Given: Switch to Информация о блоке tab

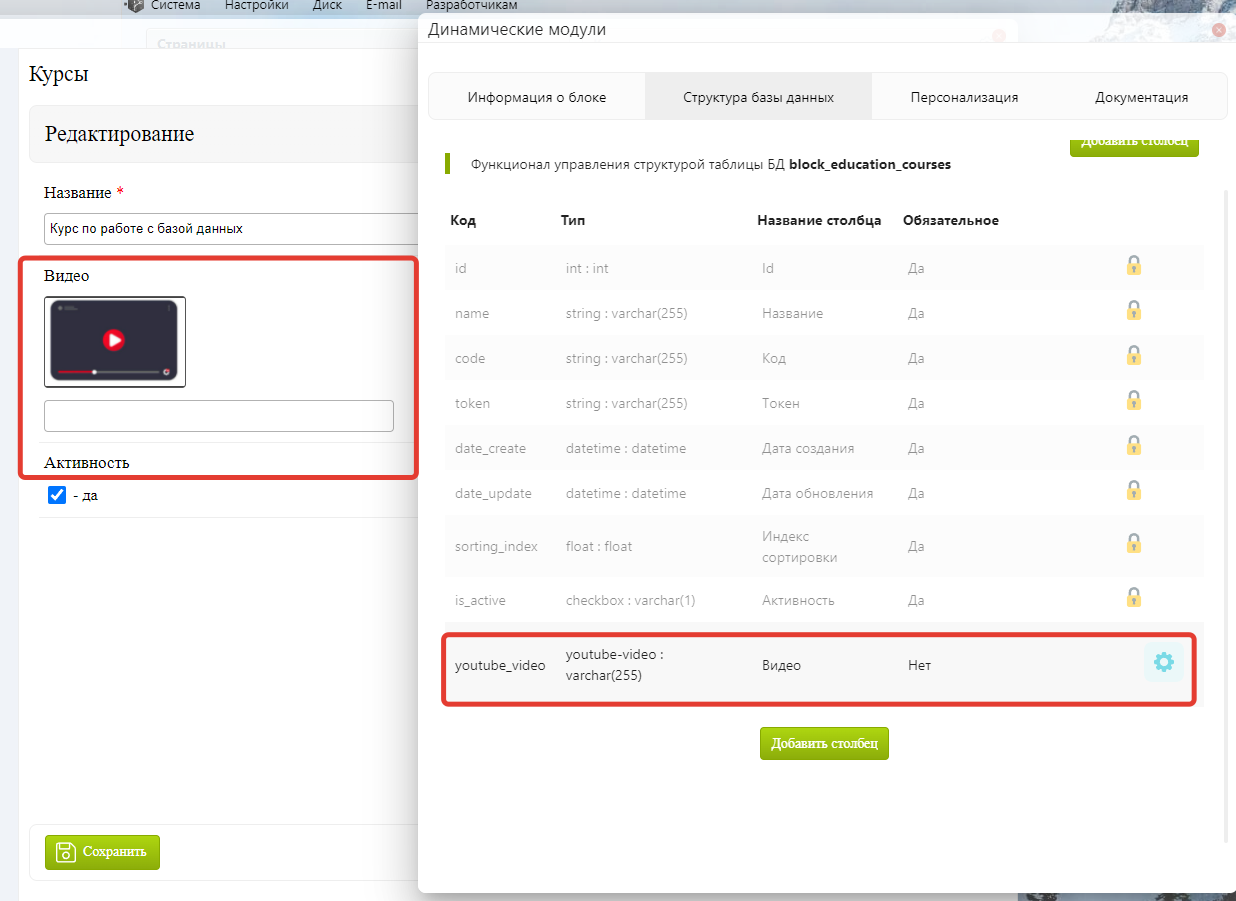Looking at the screenshot, I should [x=537, y=97].
